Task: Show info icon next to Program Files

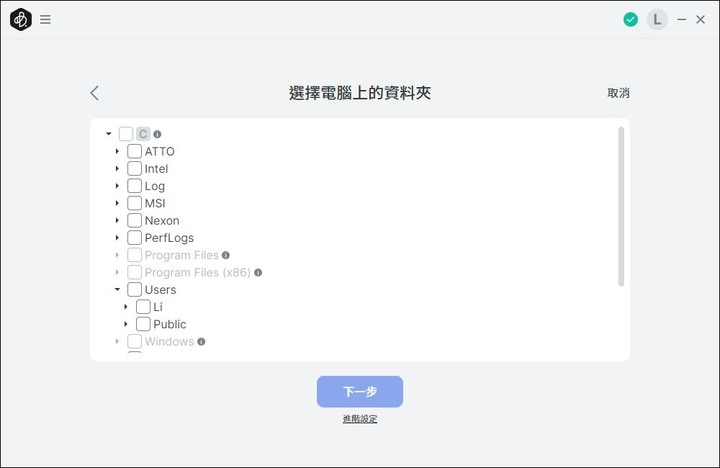Action: pyautogui.click(x=225, y=255)
